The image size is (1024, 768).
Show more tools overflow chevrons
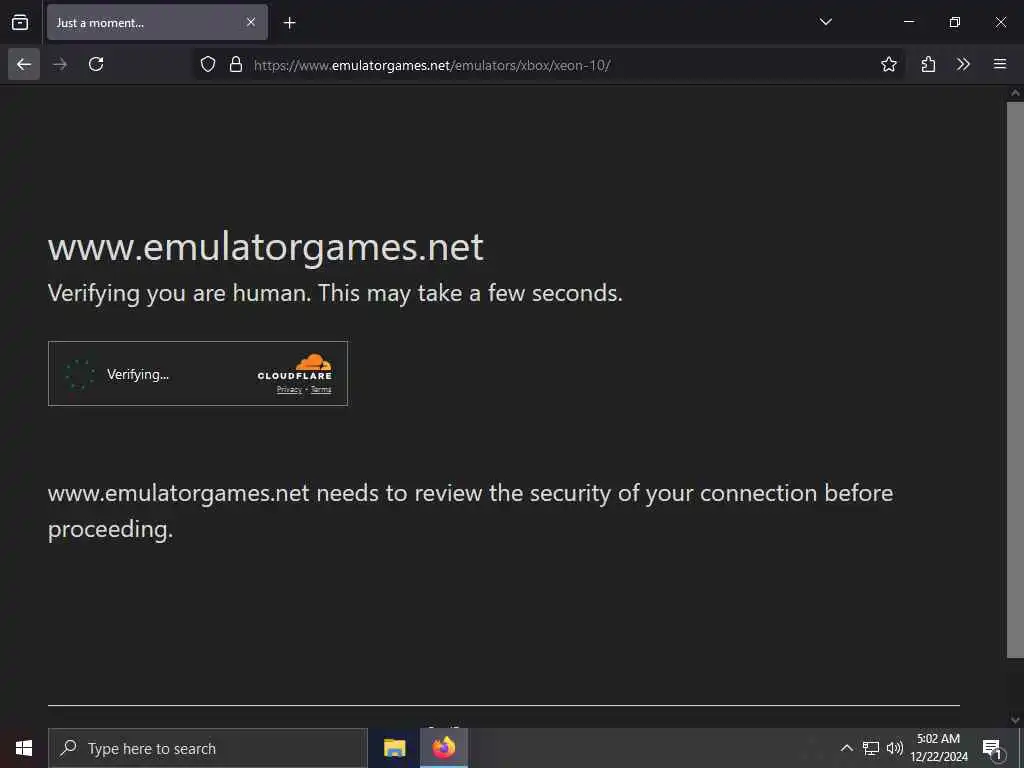[963, 64]
